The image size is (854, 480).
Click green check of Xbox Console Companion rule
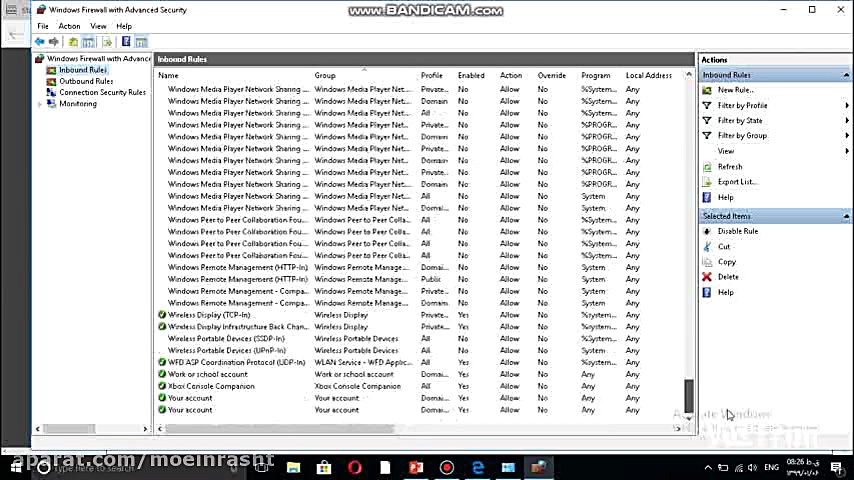coord(162,386)
